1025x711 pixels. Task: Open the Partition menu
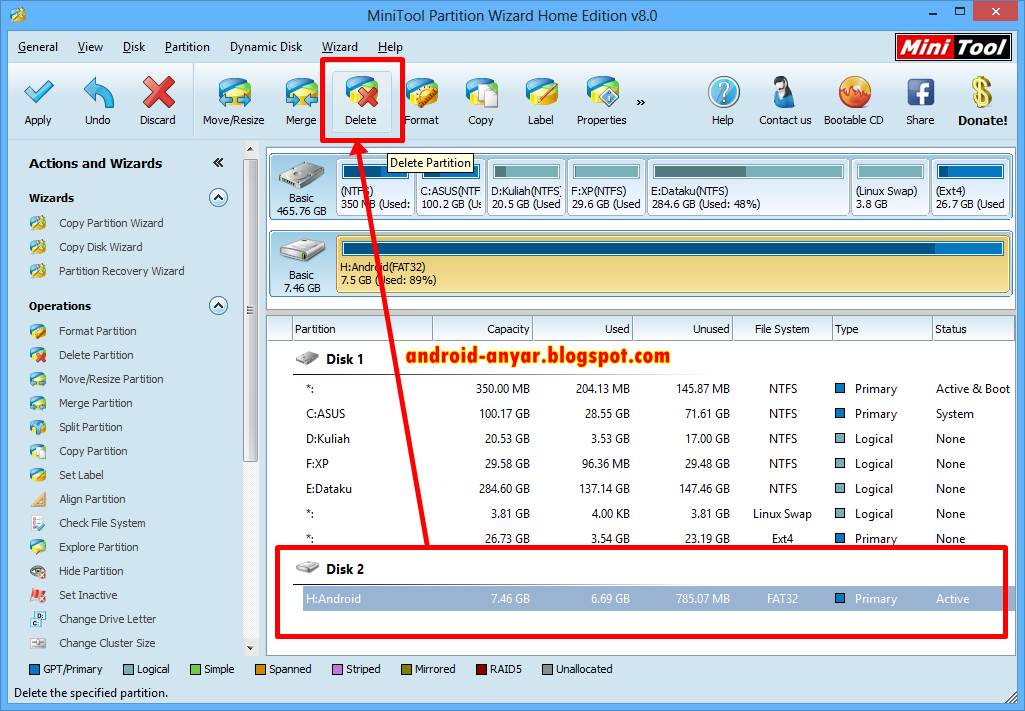(187, 47)
